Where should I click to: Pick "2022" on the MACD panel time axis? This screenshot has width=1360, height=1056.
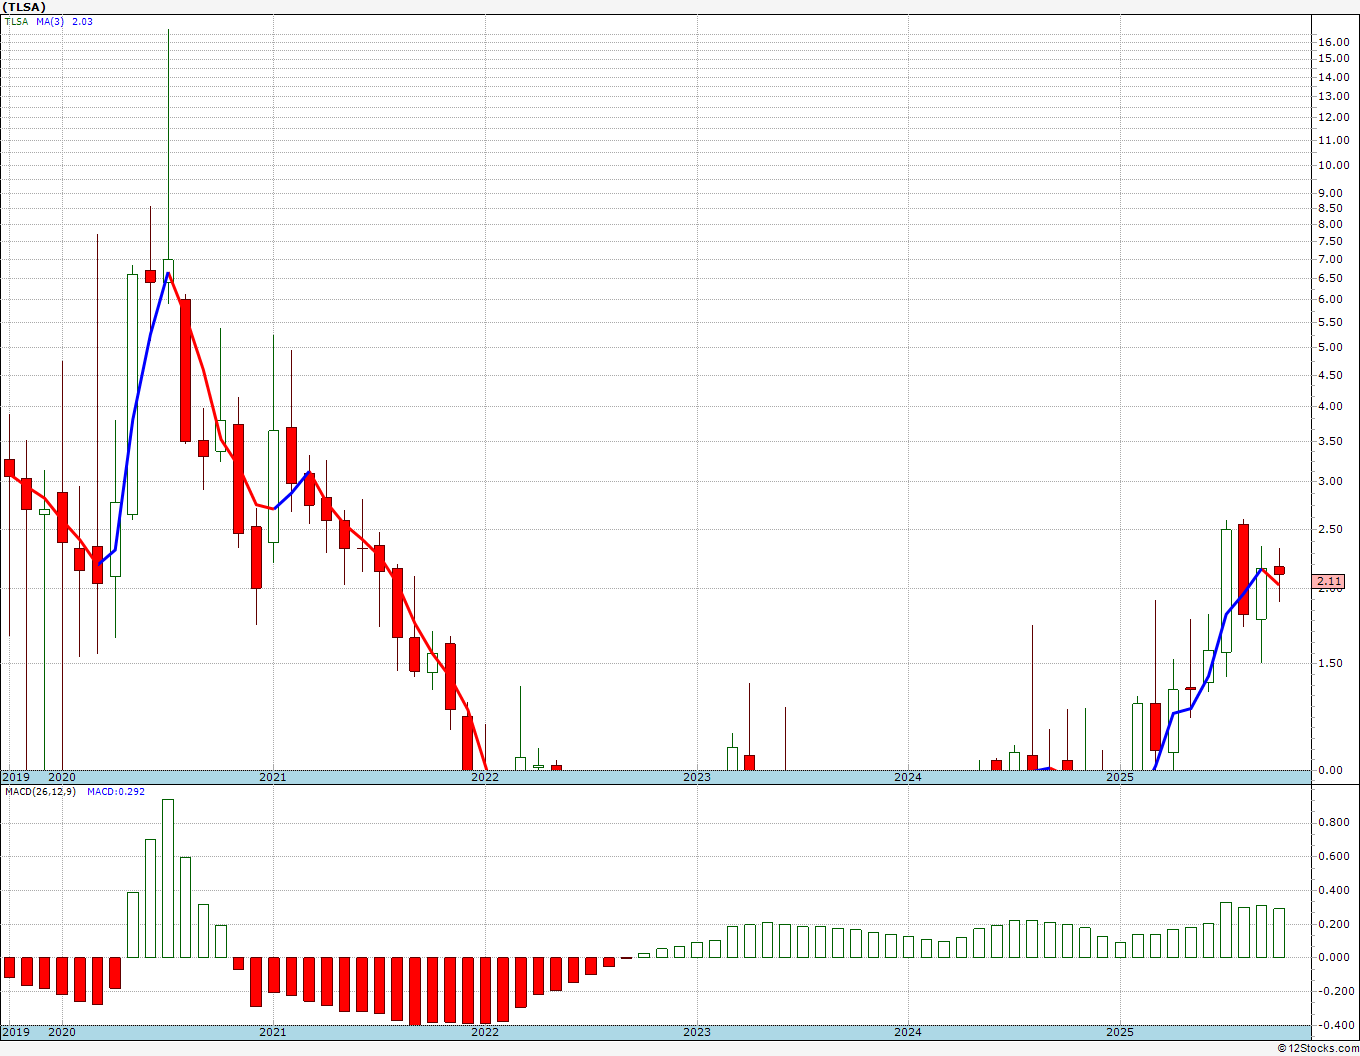485,1032
